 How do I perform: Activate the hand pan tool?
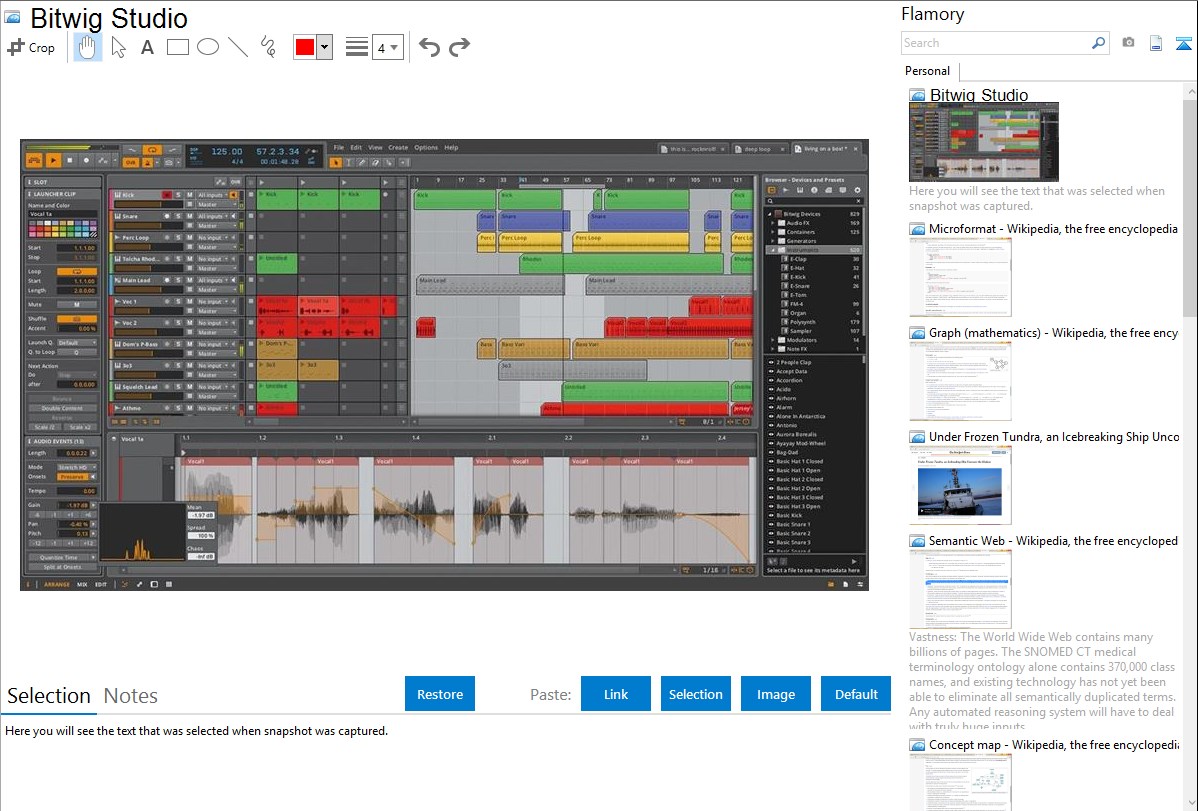(x=87, y=47)
